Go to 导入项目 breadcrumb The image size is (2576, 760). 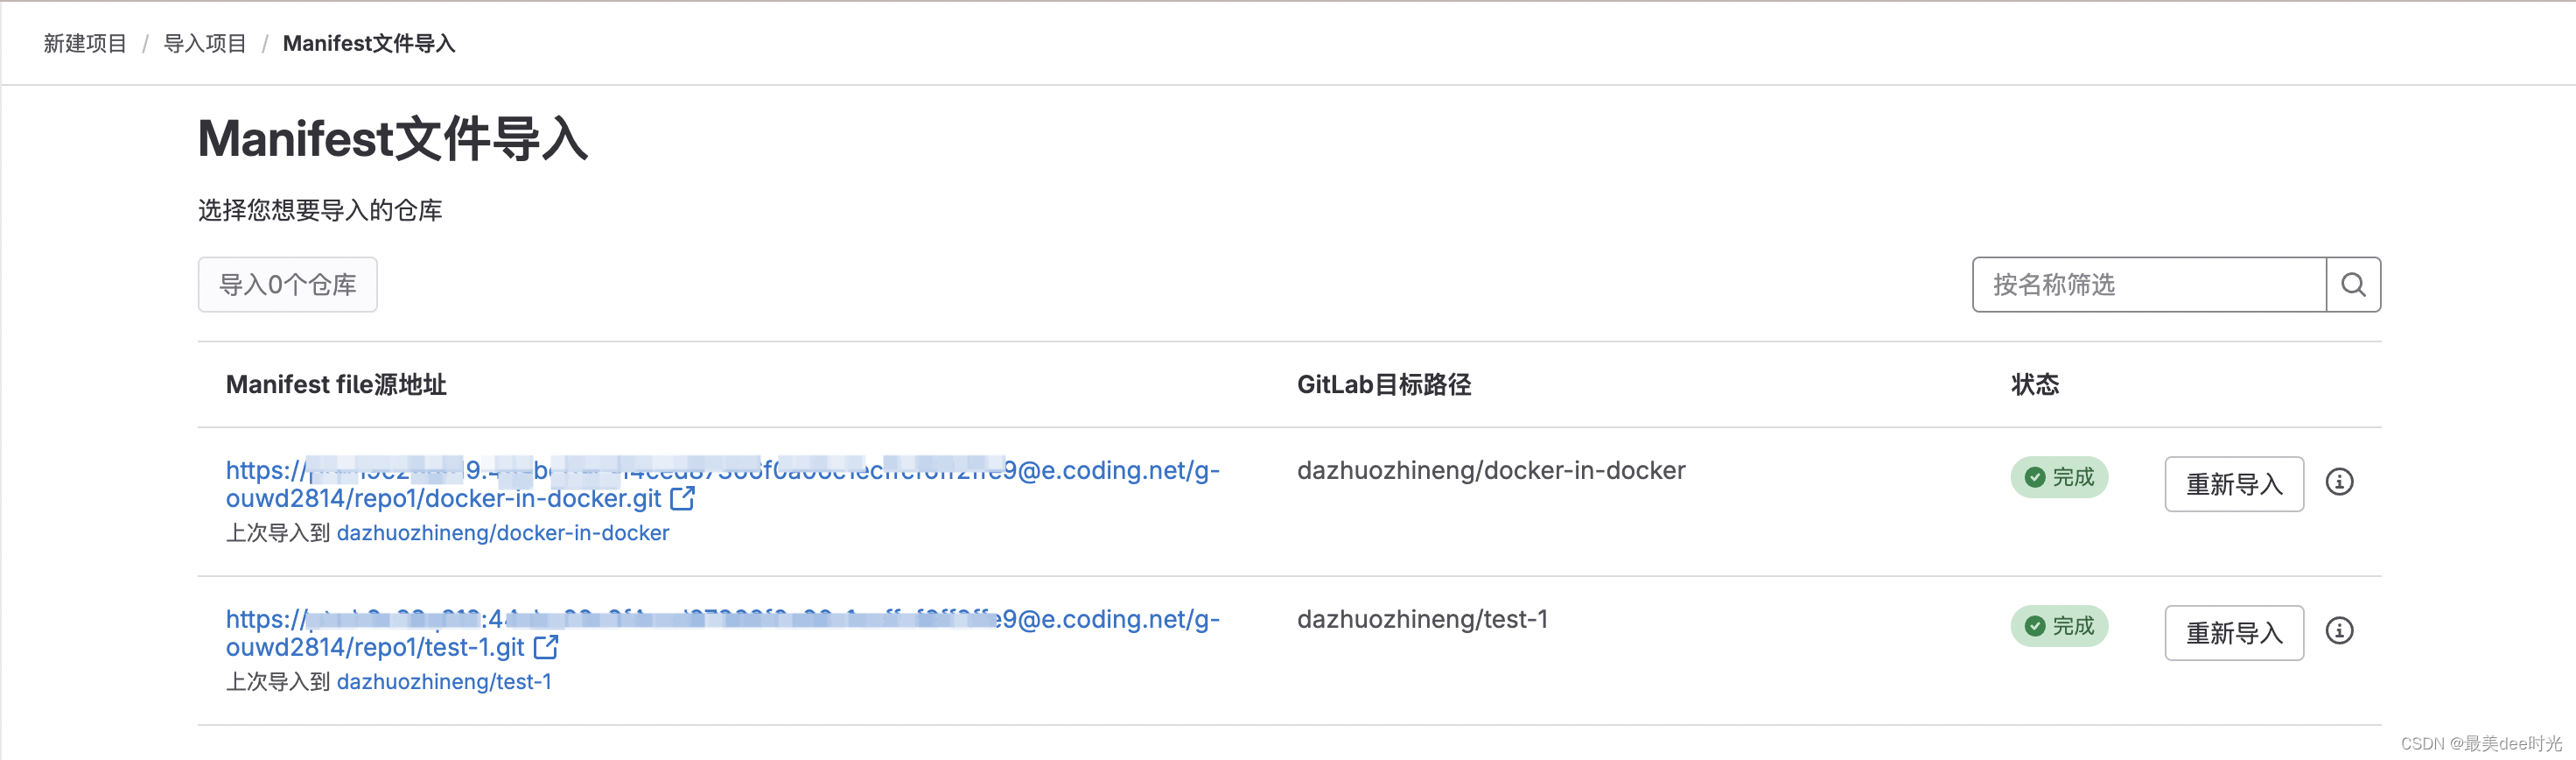pyautogui.click(x=205, y=43)
